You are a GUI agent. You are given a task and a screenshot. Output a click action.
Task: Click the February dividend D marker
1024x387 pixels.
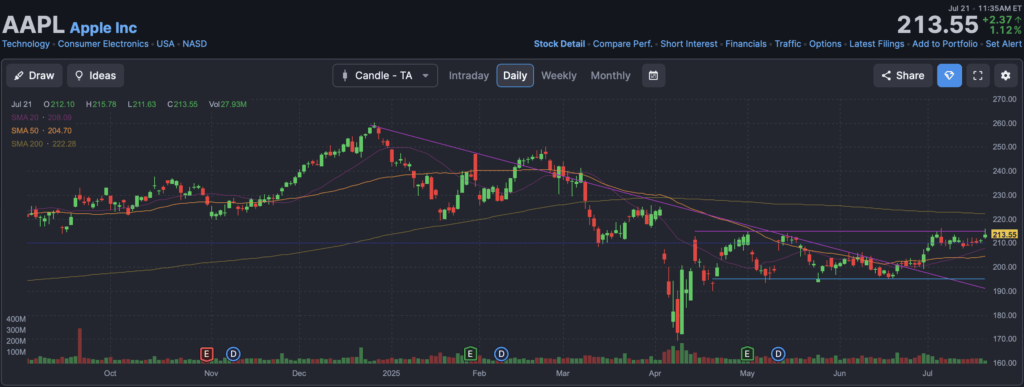click(x=501, y=354)
